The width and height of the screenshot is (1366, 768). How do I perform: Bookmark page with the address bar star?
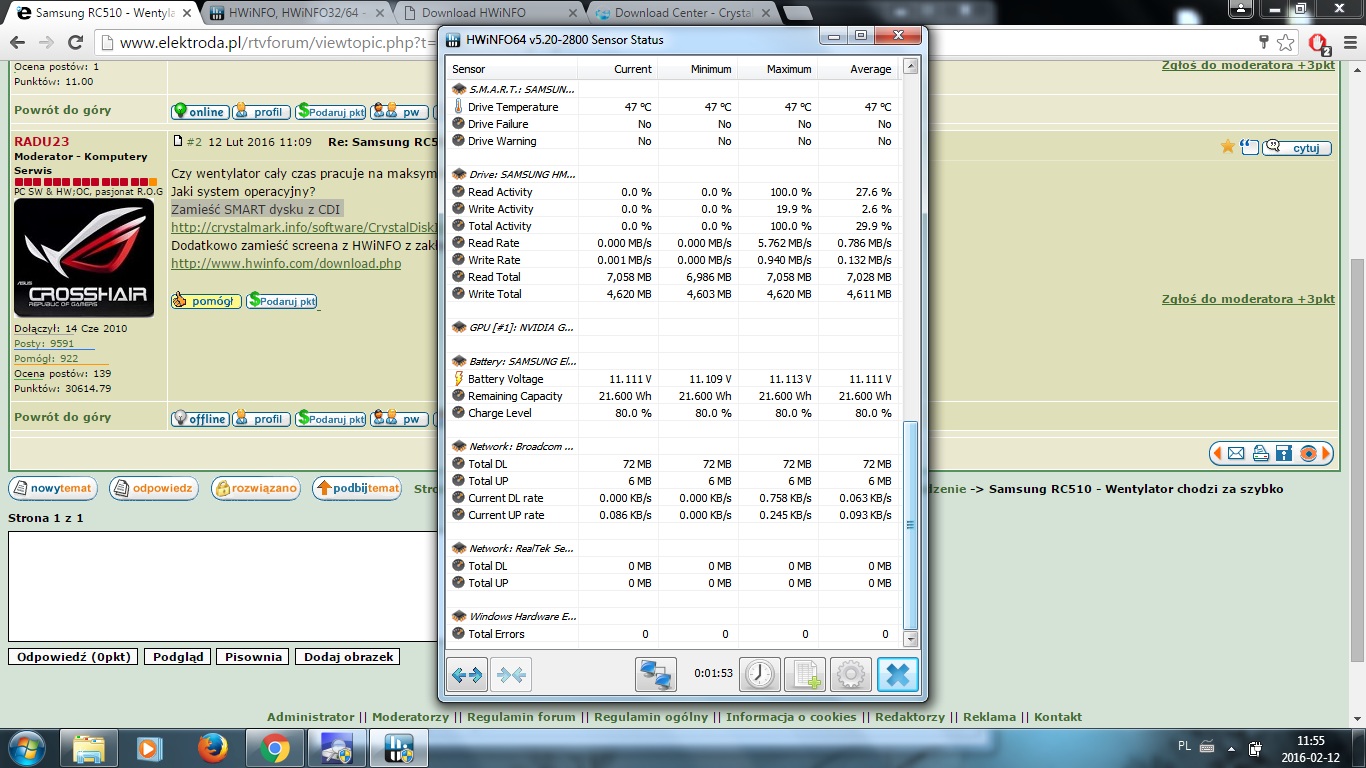[x=1286, y=43]
